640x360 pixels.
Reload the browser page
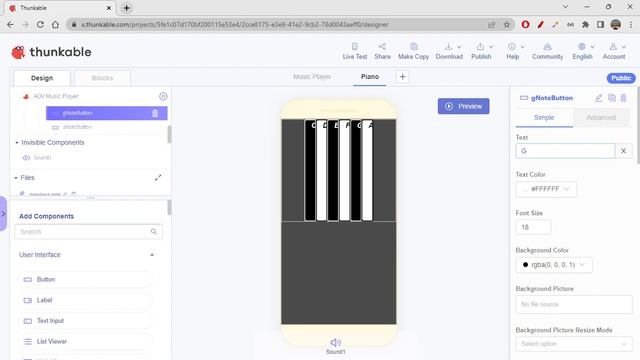click(40, 24)
